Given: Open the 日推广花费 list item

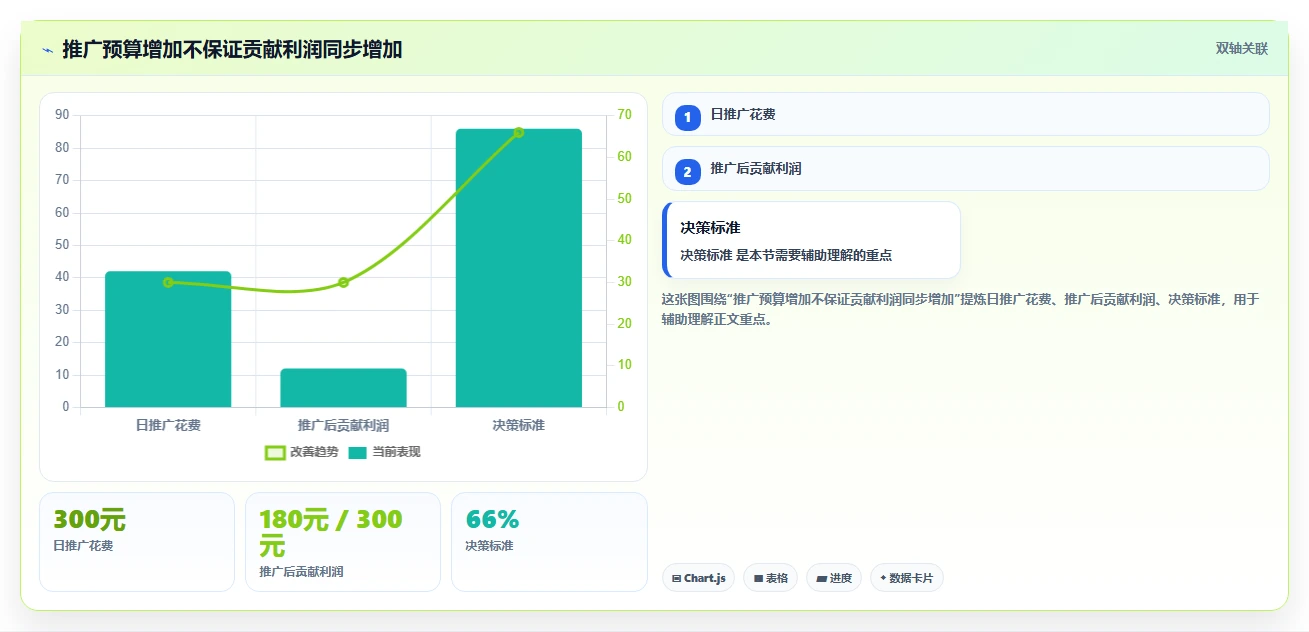Looking at the screenshot, I should 966,114.
